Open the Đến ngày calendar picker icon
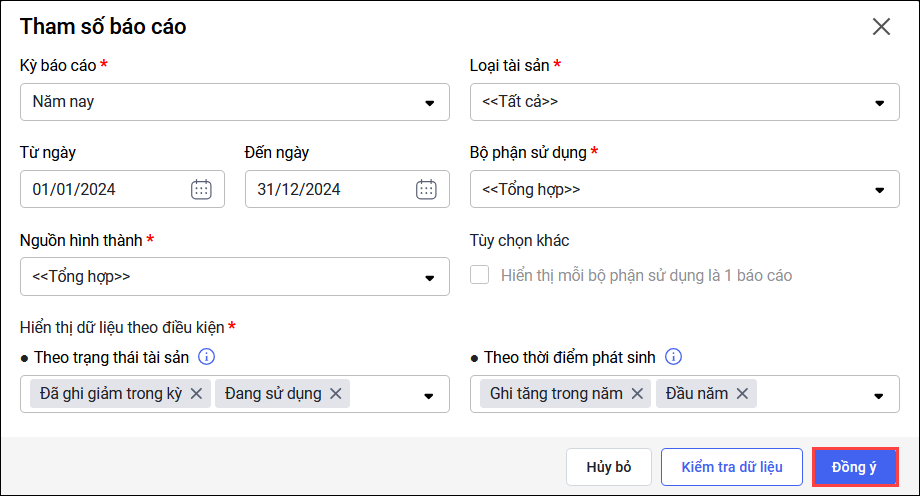Viewport: 920px width, 496px height. [x=426, y=189]
